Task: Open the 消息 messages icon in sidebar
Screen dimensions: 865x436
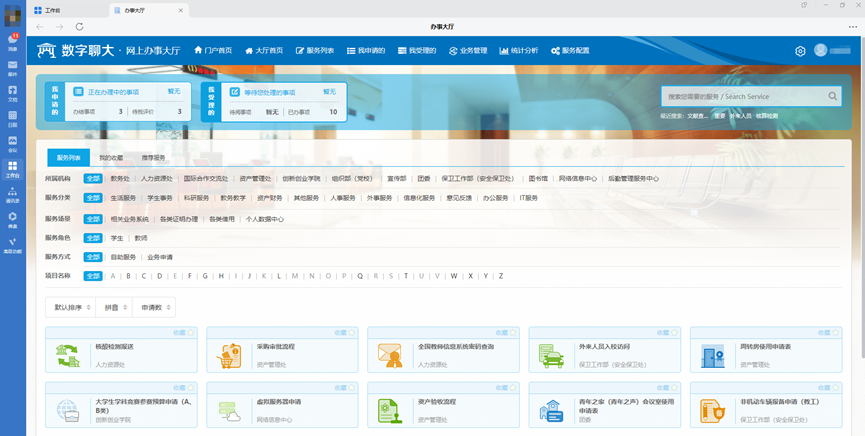Action: coord(13,41)
